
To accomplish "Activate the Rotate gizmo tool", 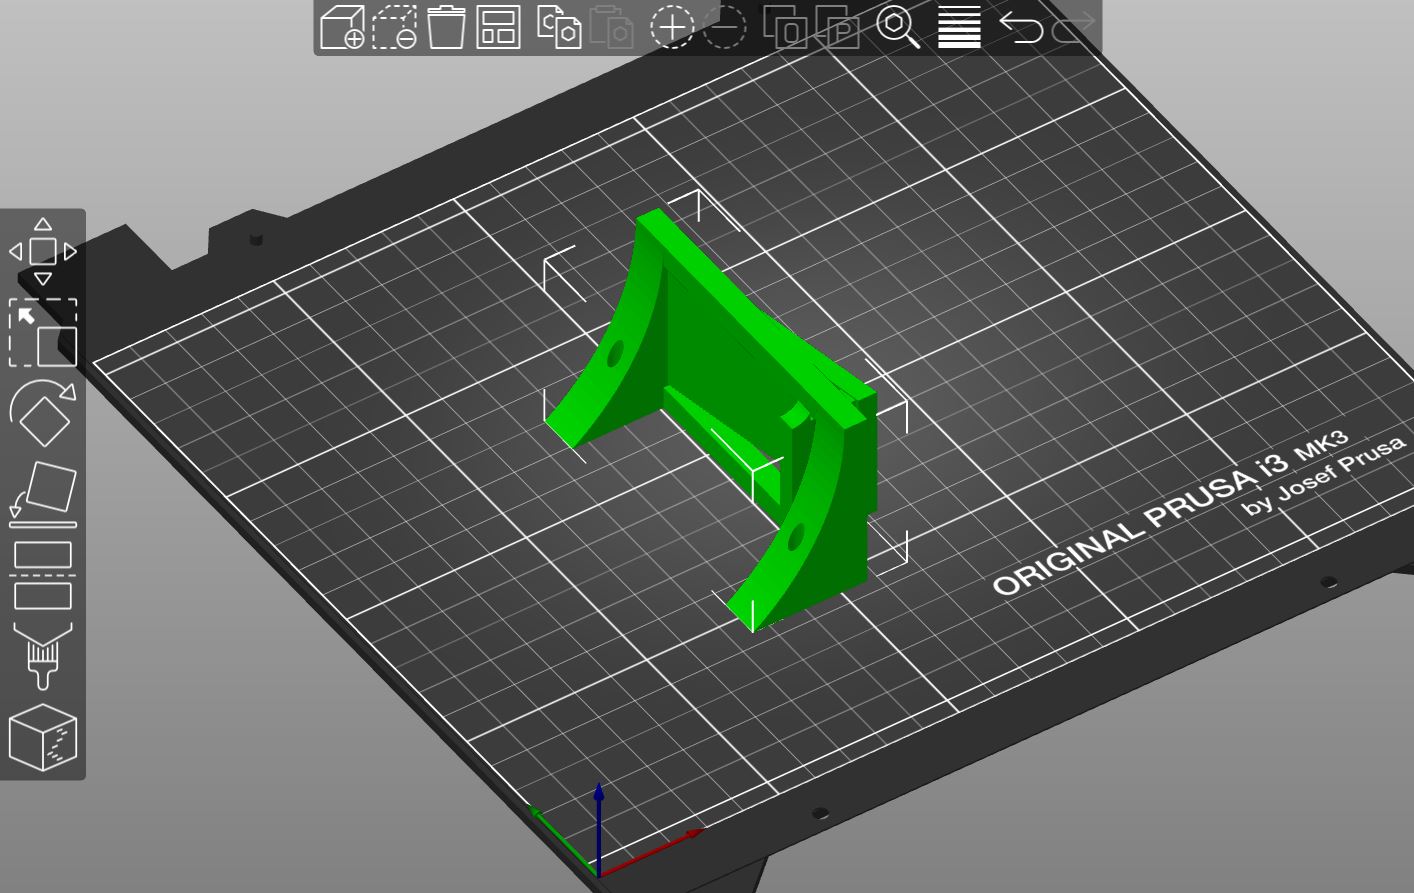I will 43,413.
